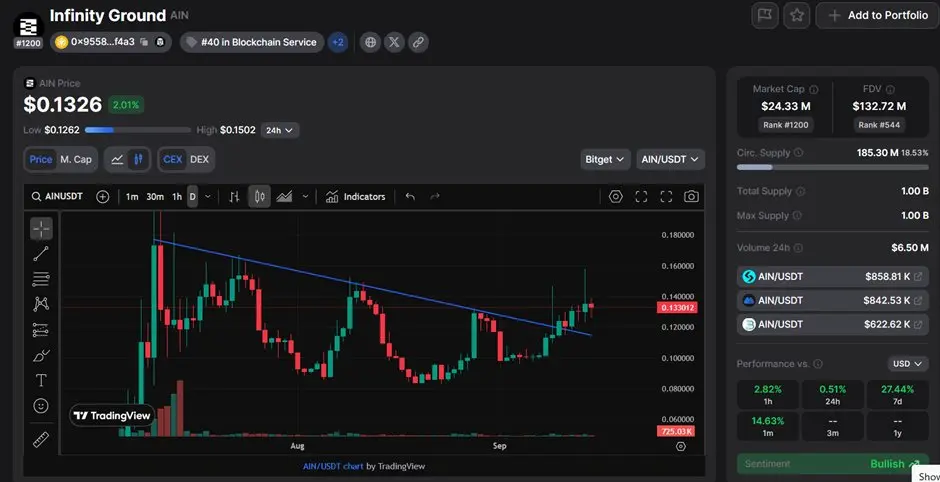Undo last chart action
The image size is (940, 482).
(410, 197)
